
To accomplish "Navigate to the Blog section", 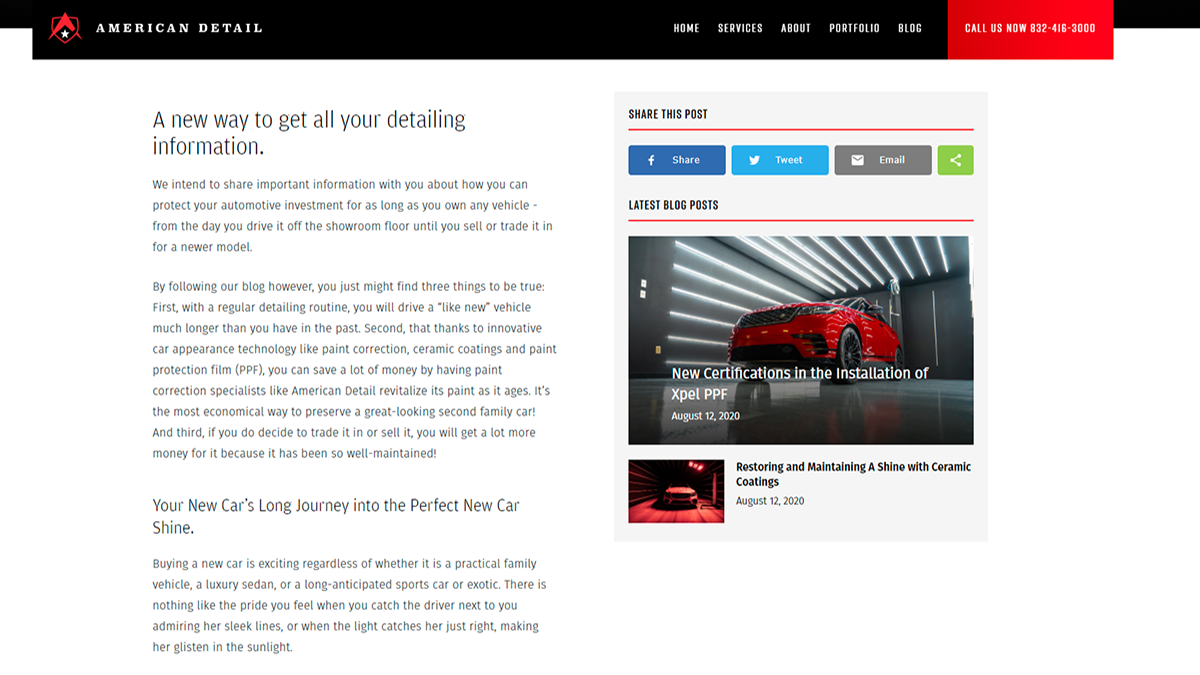I will [x=910, y=28].
